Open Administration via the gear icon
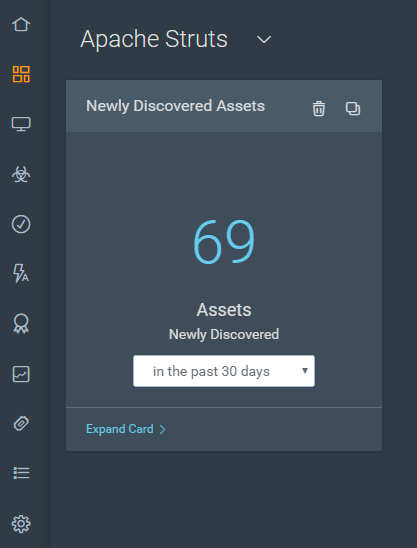This screenshot has height=548, width=417. (x=21, y=524)
